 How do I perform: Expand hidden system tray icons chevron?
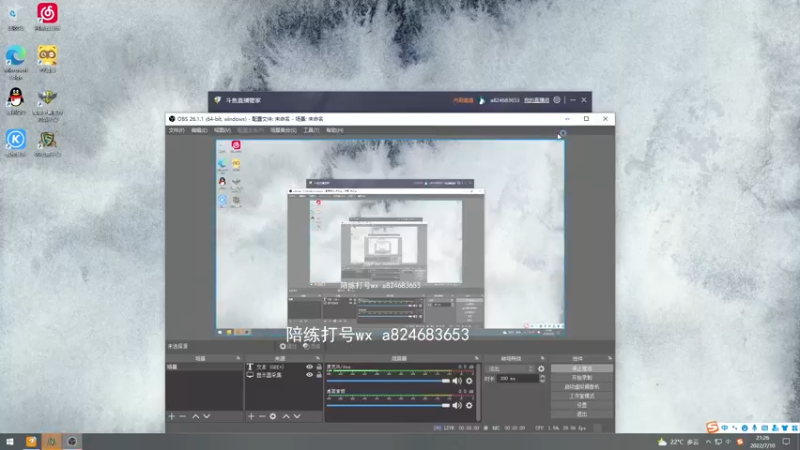click(x=708, y=442)
